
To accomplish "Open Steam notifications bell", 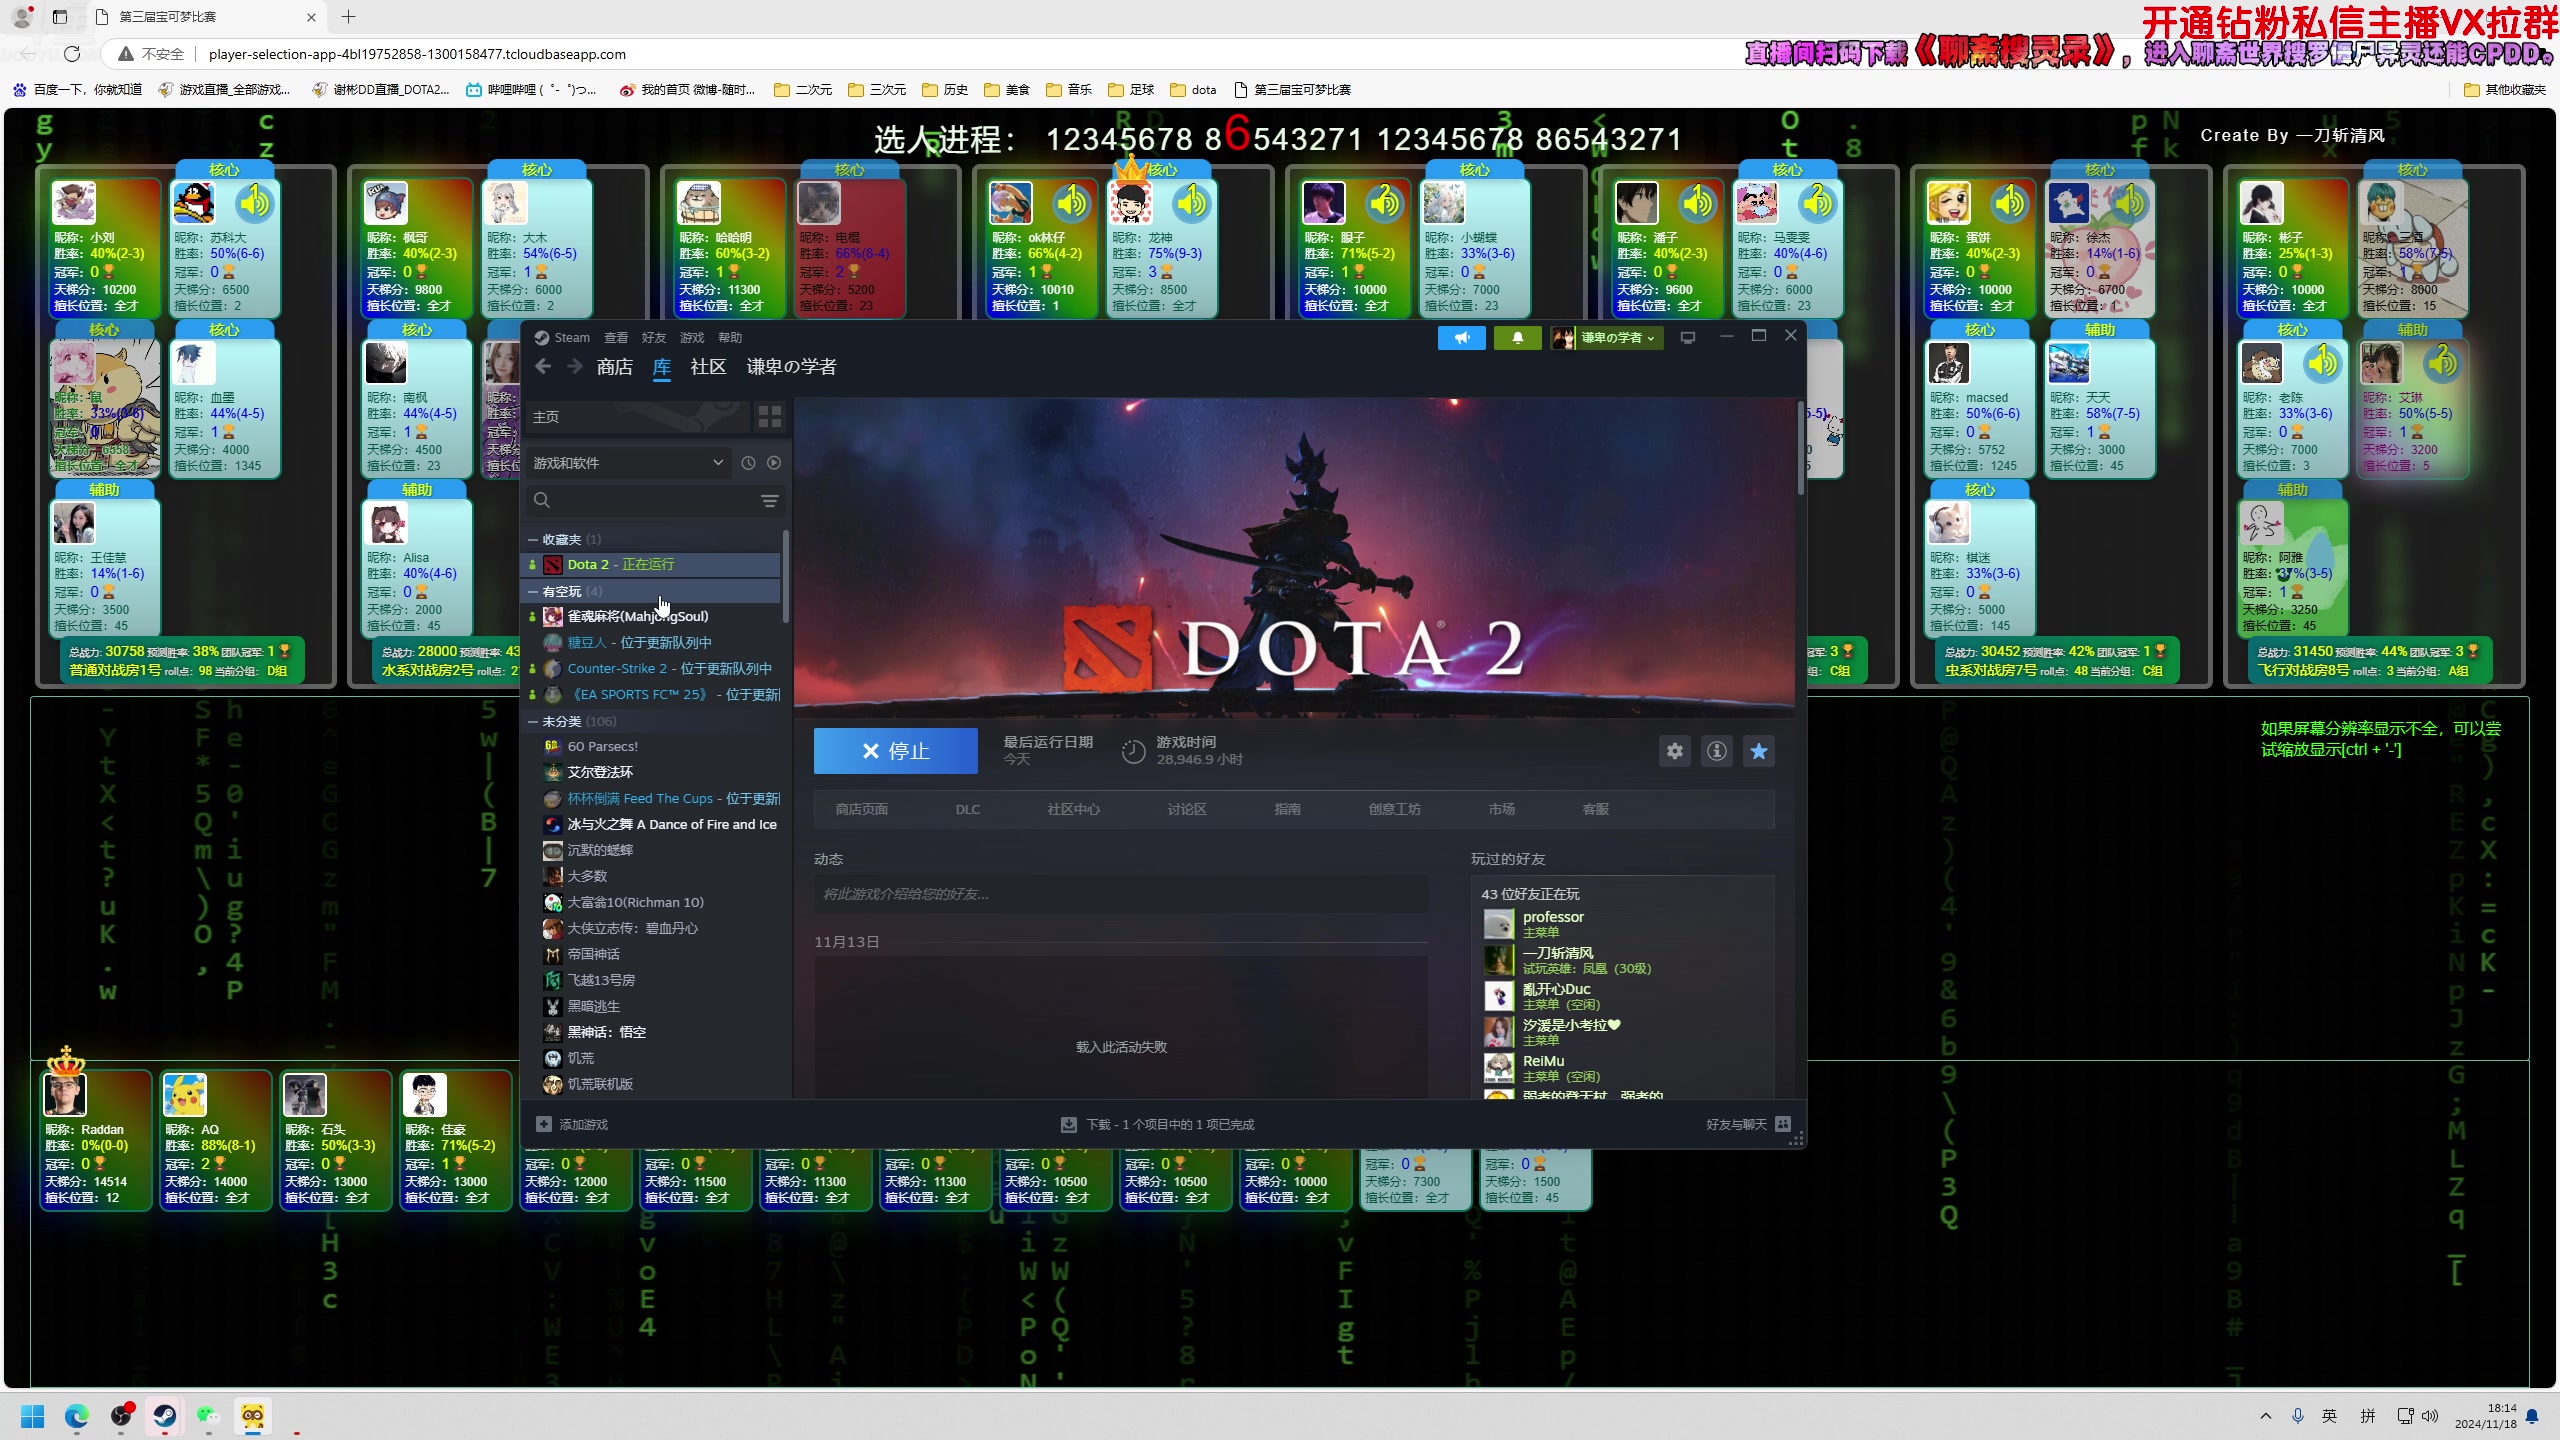I will tap(1517, 338).
